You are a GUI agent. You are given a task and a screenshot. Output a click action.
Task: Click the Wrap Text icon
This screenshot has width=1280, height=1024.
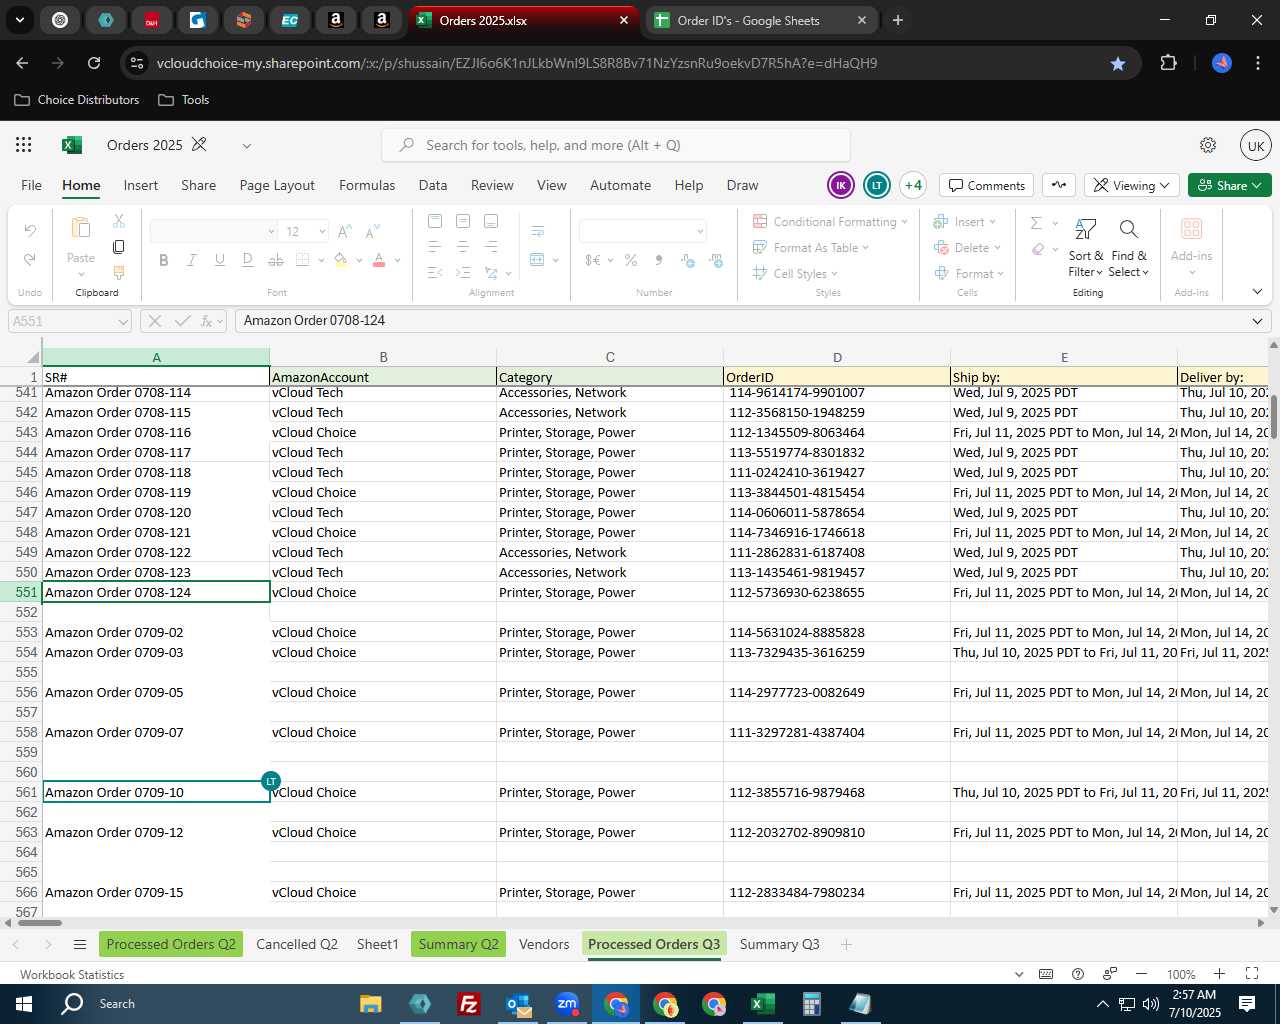click(x=538, y=231)
